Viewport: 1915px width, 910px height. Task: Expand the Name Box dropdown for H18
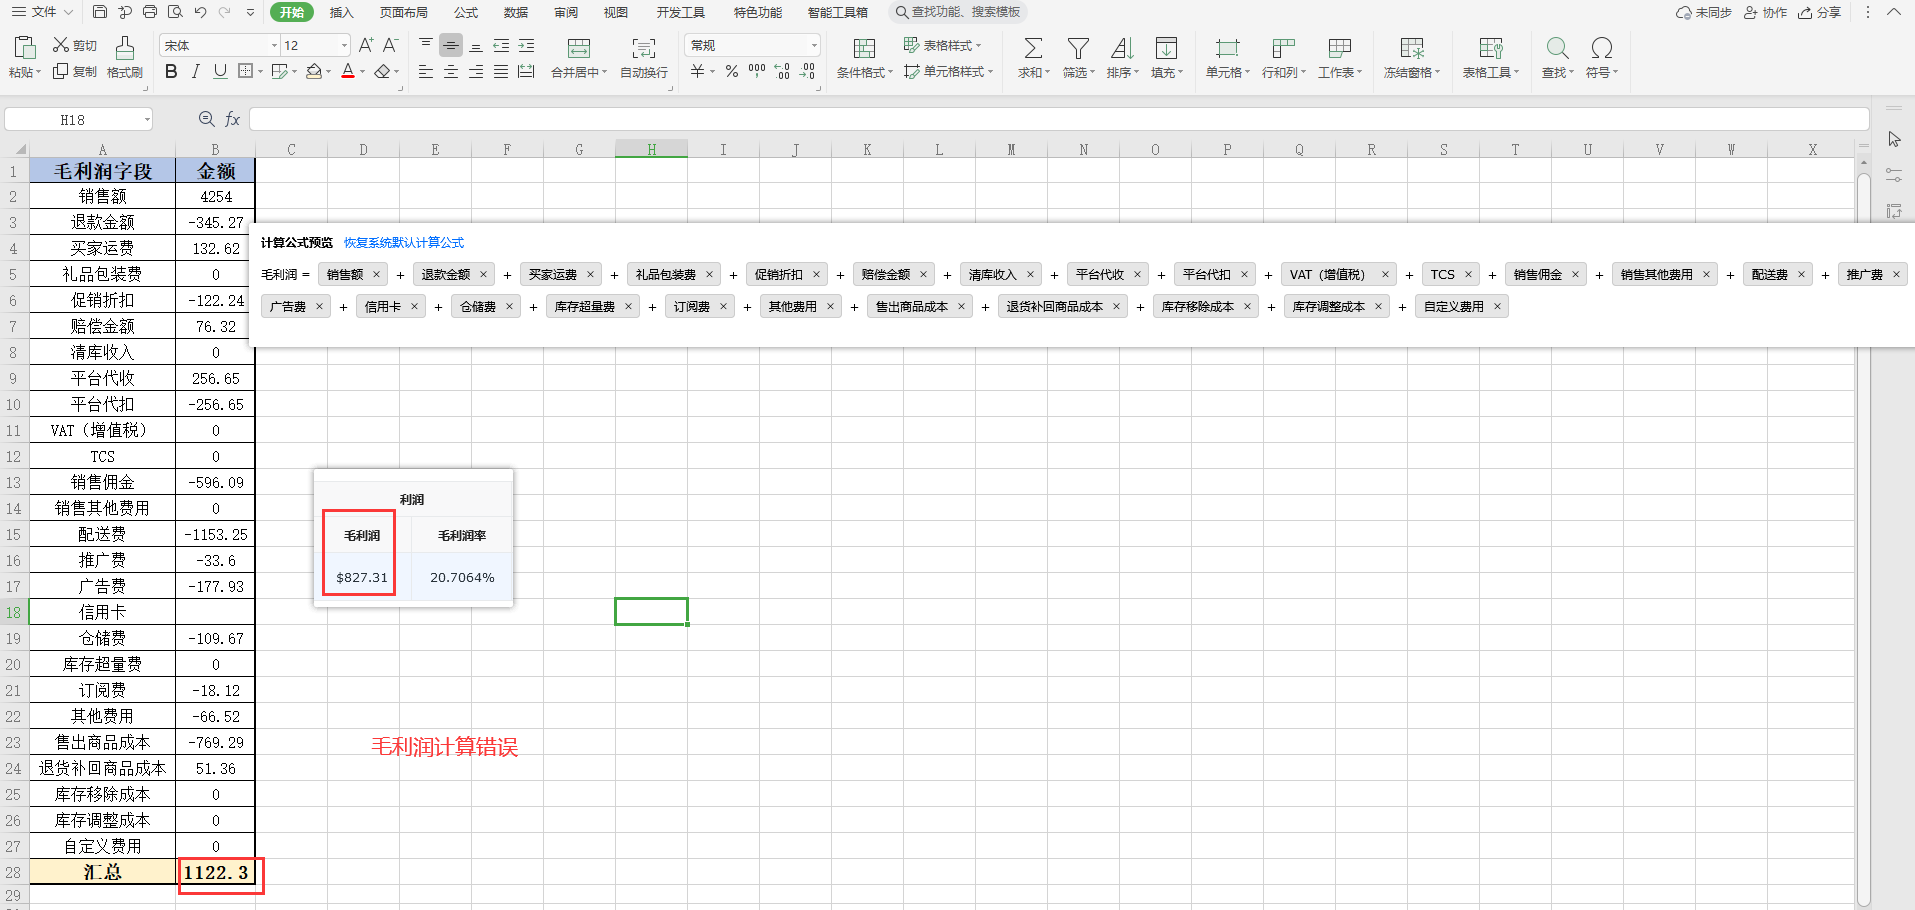click(x=147, y=120)
